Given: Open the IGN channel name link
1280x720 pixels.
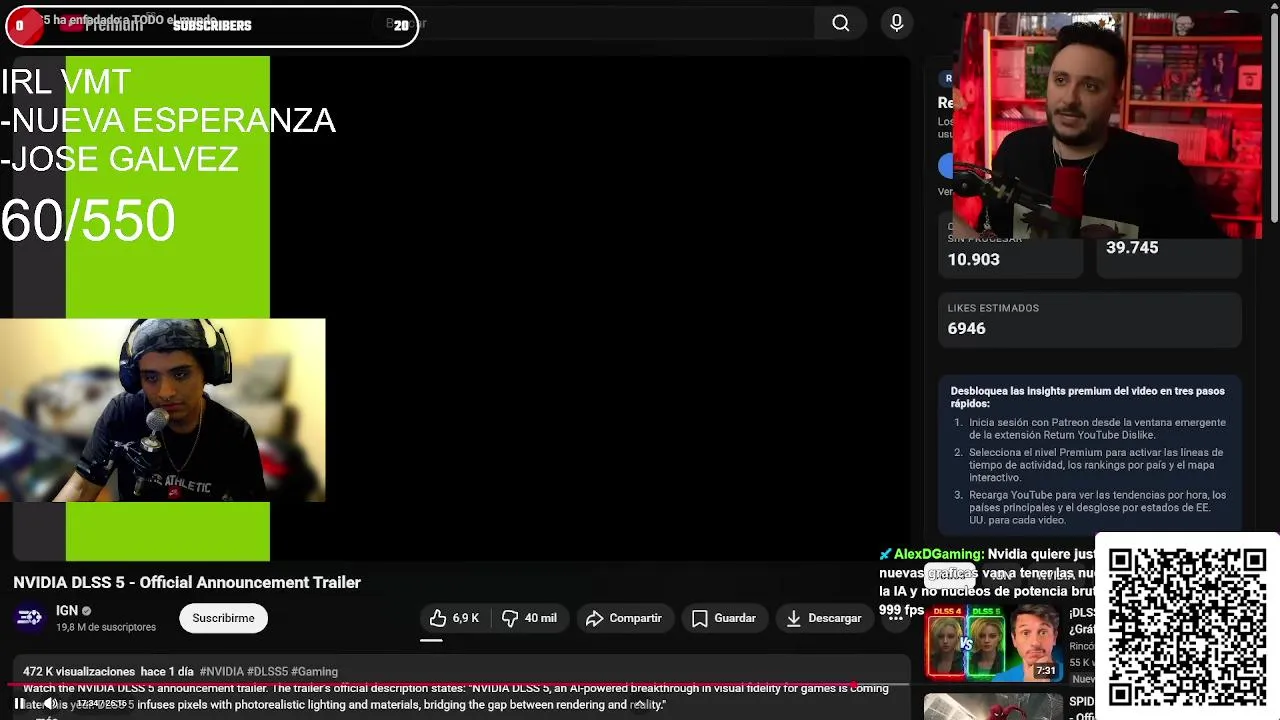Looking at the screenshot, I should point(67,610).
